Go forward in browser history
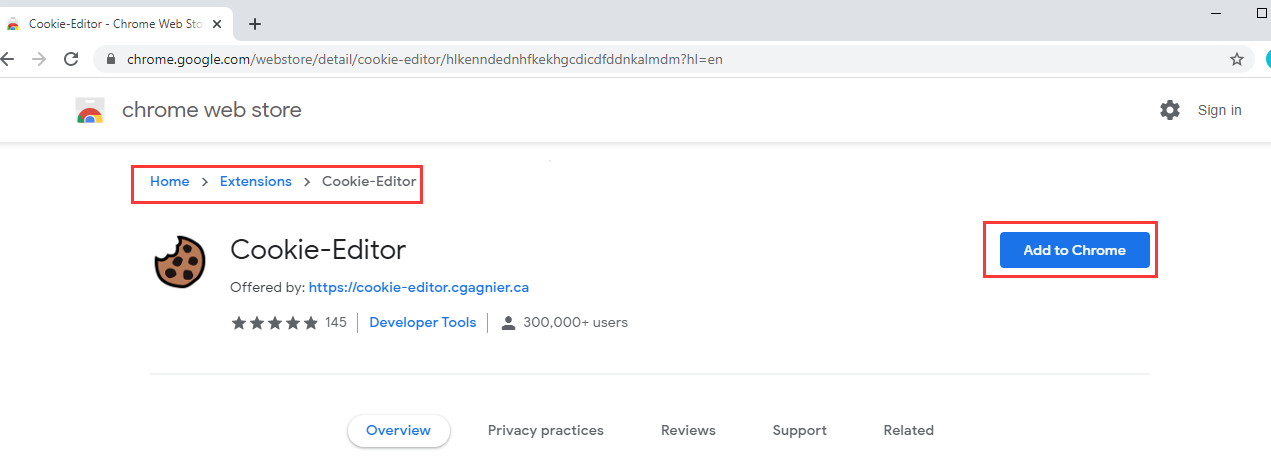Image resolution: width=1271 pixels, height=462 pixels. tap(39, 59)
